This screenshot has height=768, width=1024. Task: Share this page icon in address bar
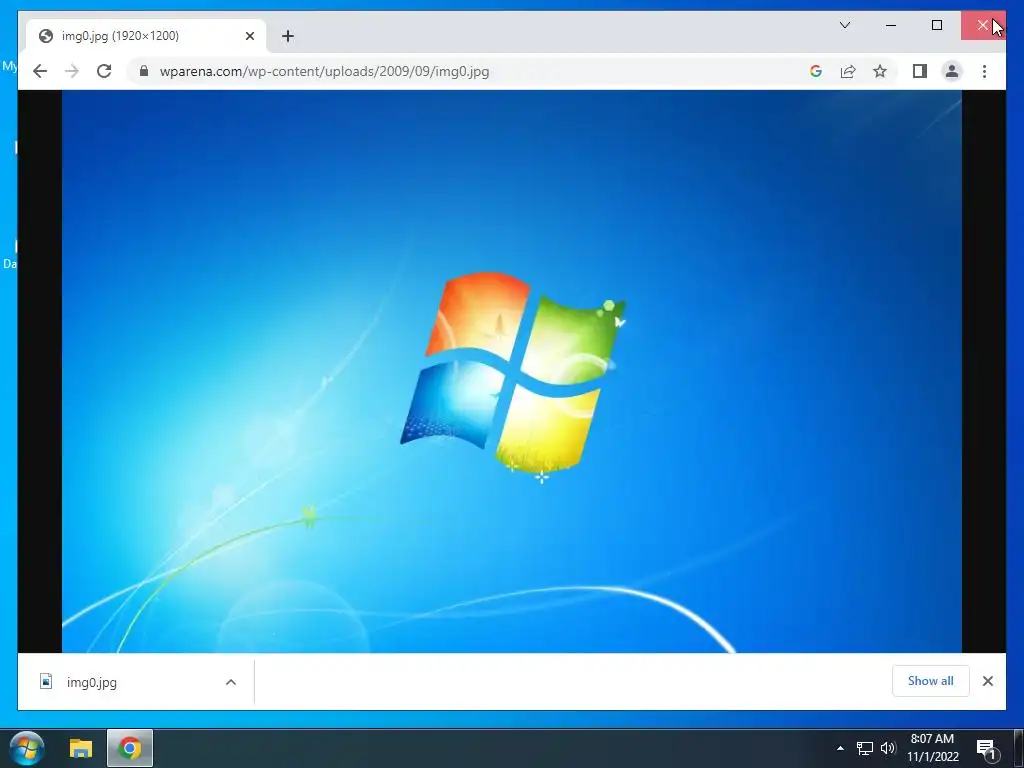[x=848, y=71]
